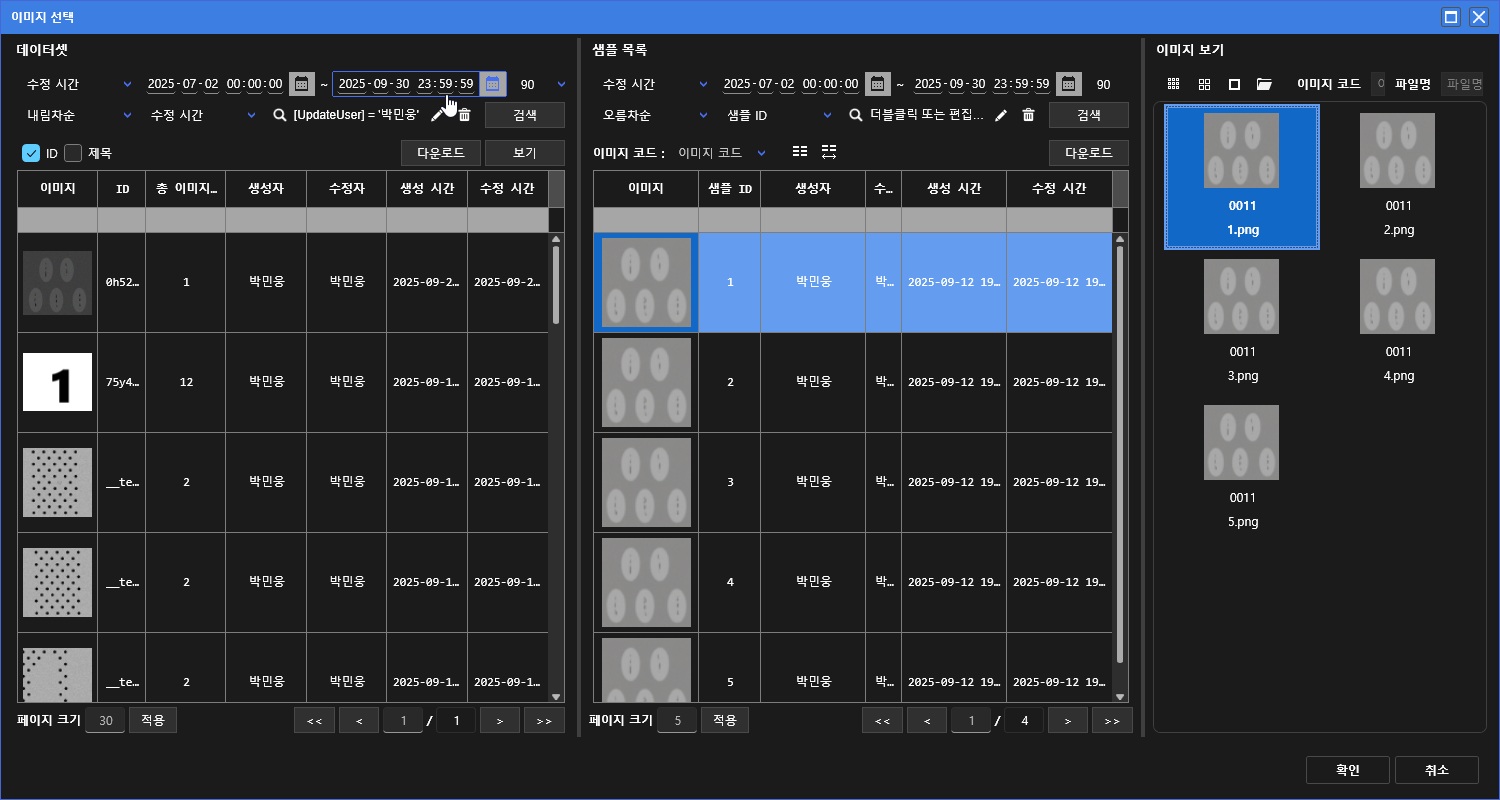This screenshot has width=1500, height=800.
Task: Click the 보기 button in dataset panel
Action: tap(524, 153)
